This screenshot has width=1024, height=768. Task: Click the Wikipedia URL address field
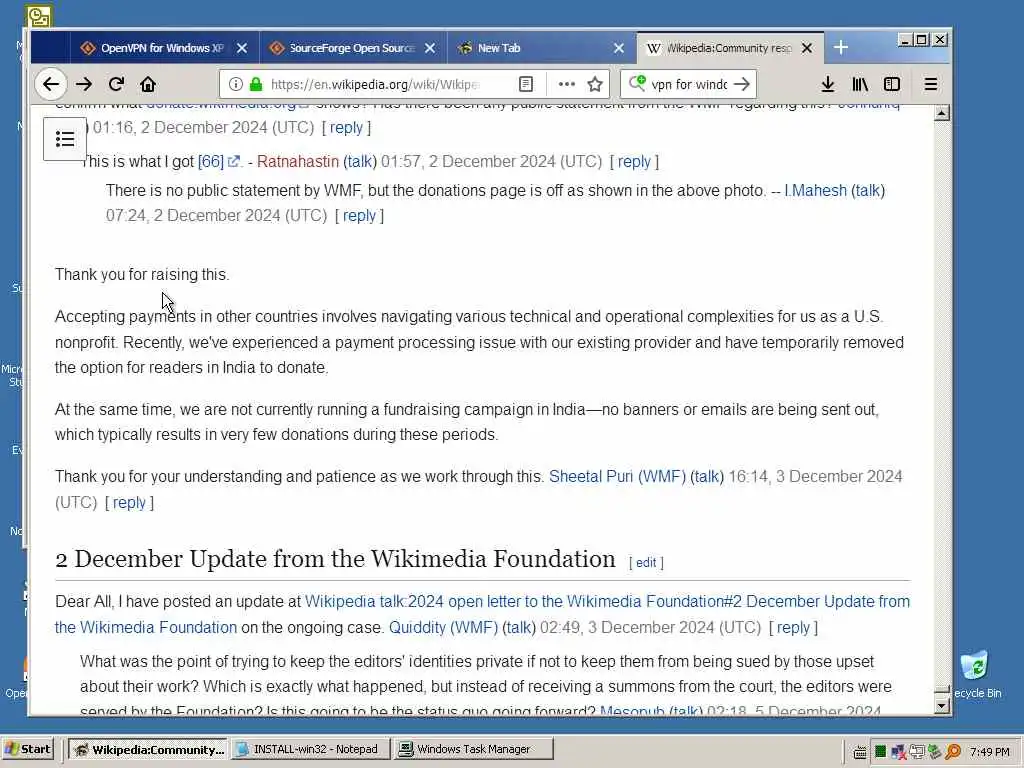376,84
